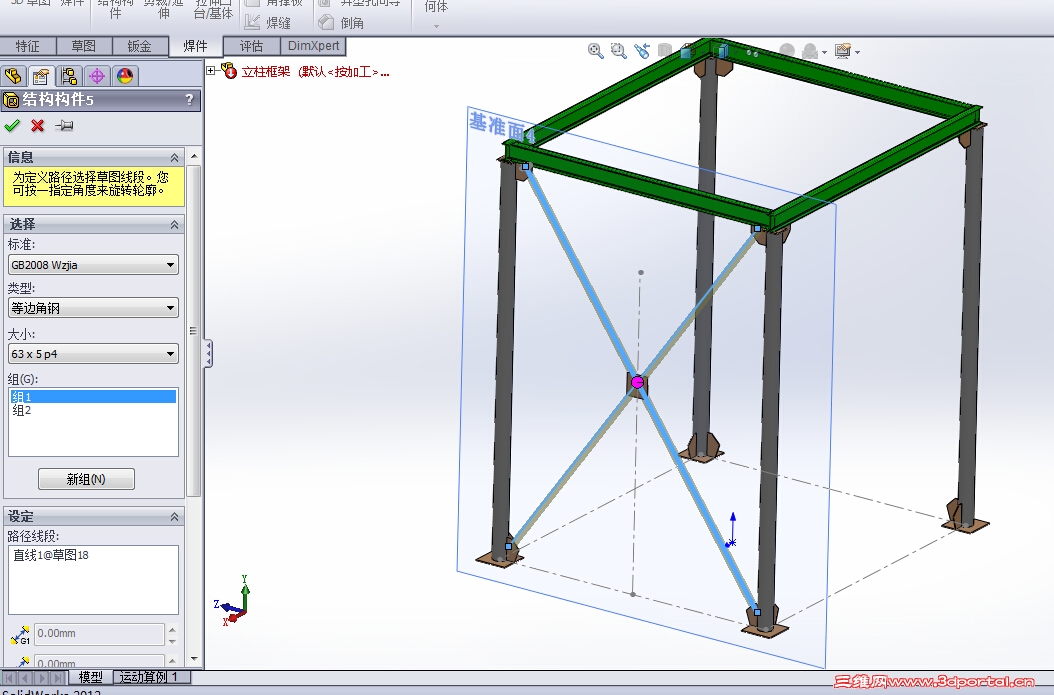Click the pink pierce point marker on brace
Viewport: 1054px width, 695px height.
pyautogui.click(x=637, y=382)
